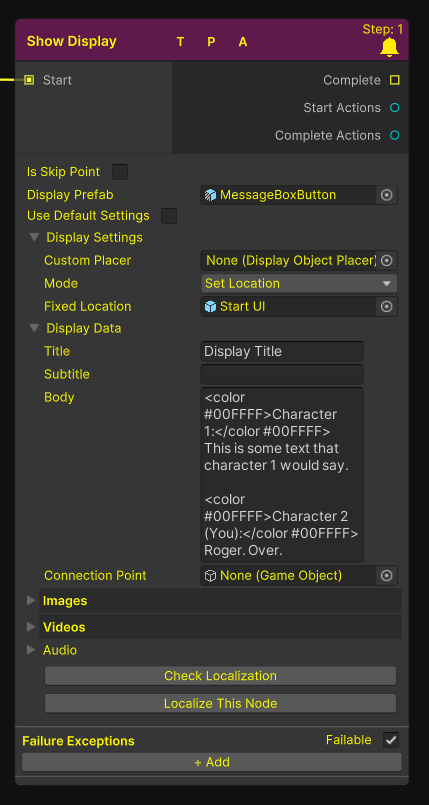429x805 pixels.
Task: Click the yellow notification bell icon
Action: pyautogui.click(x=389, y=47)
